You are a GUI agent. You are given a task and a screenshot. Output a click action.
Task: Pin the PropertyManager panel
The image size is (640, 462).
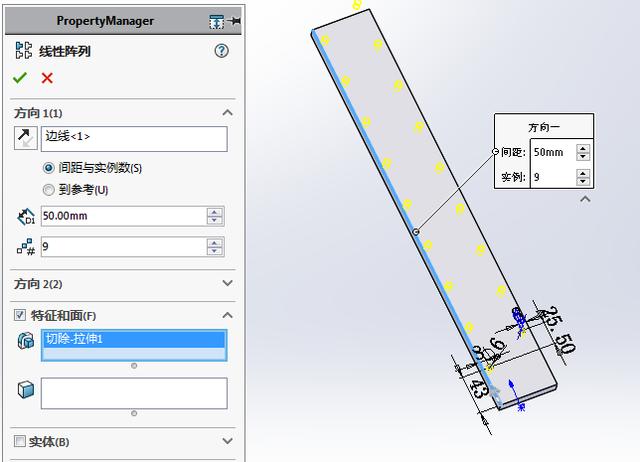click(x=235, y=21)
